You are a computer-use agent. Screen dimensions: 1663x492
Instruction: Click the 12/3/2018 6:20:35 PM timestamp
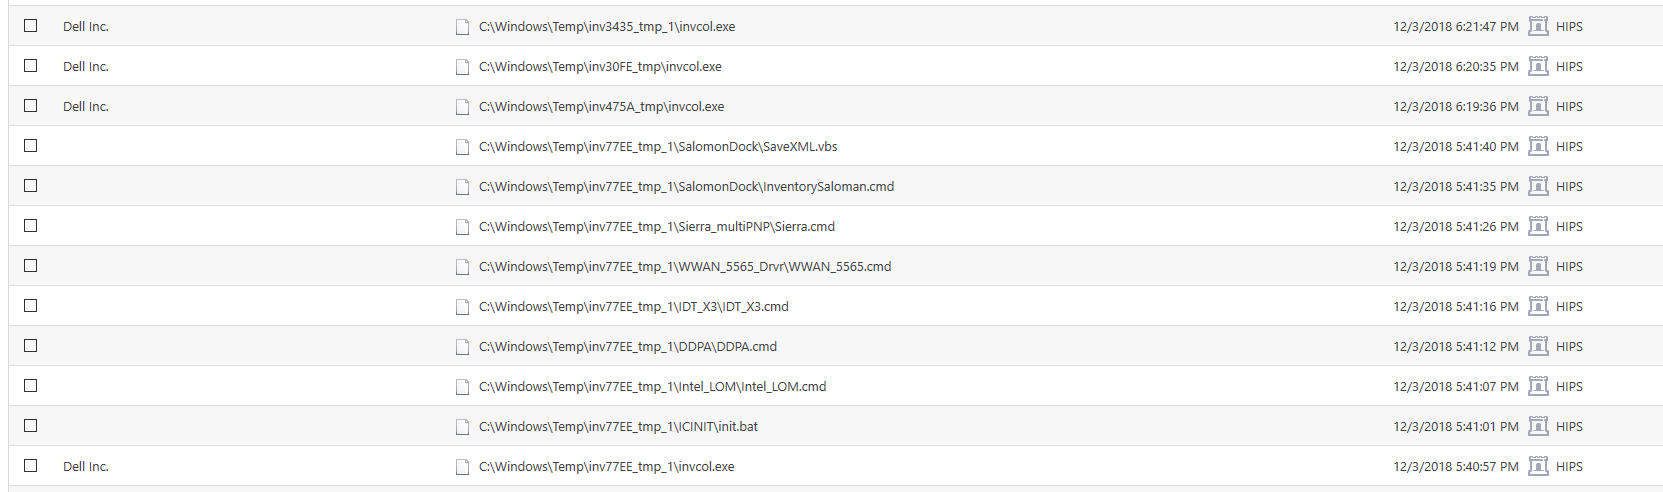[1455, 67]
